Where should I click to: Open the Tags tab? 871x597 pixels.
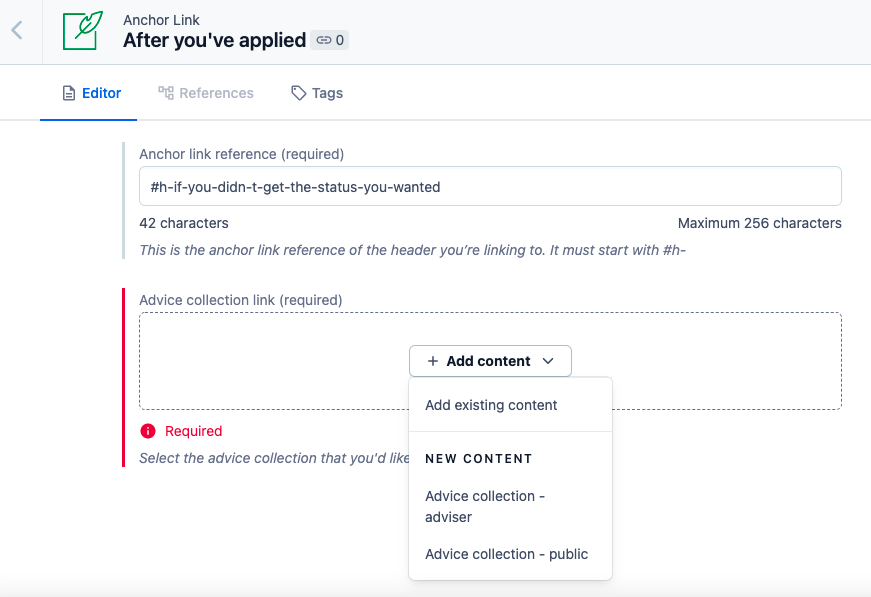click(327, 93)
